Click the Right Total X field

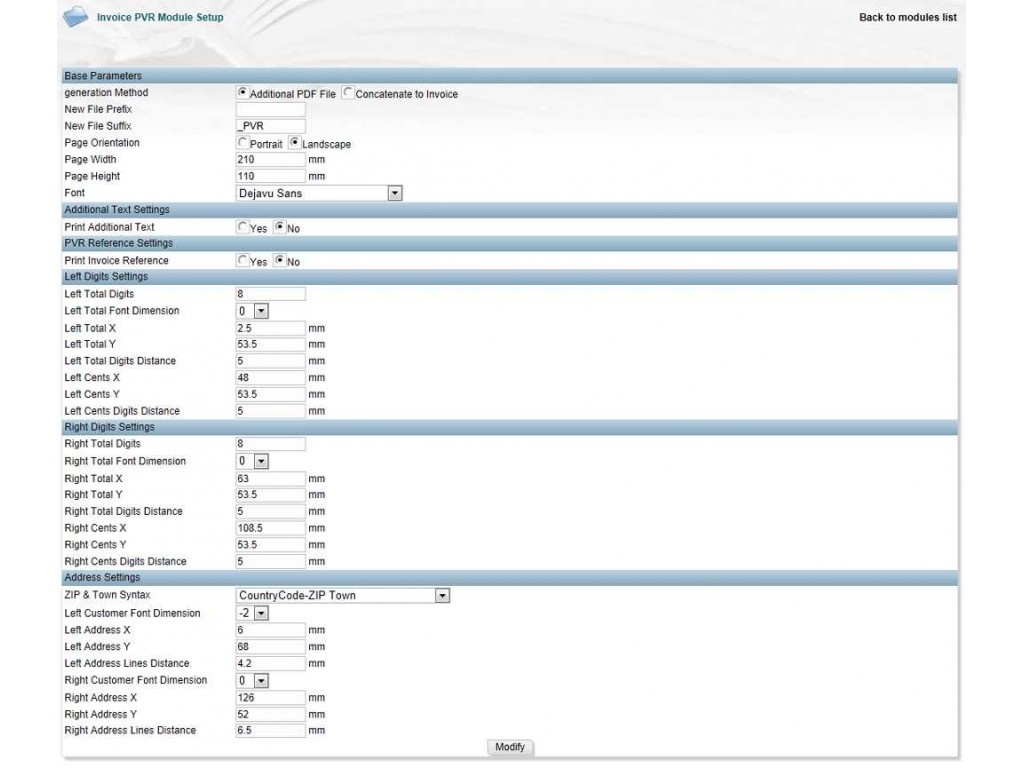[270, 479]
